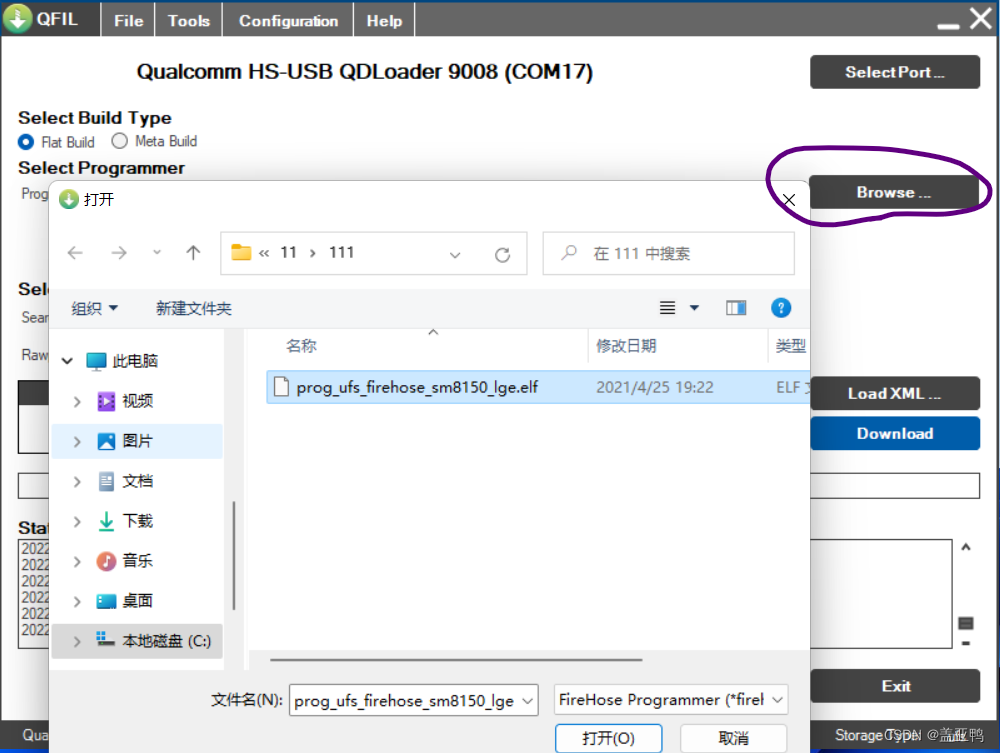Collapse the 此电脑 tree node

coord(67,361)
